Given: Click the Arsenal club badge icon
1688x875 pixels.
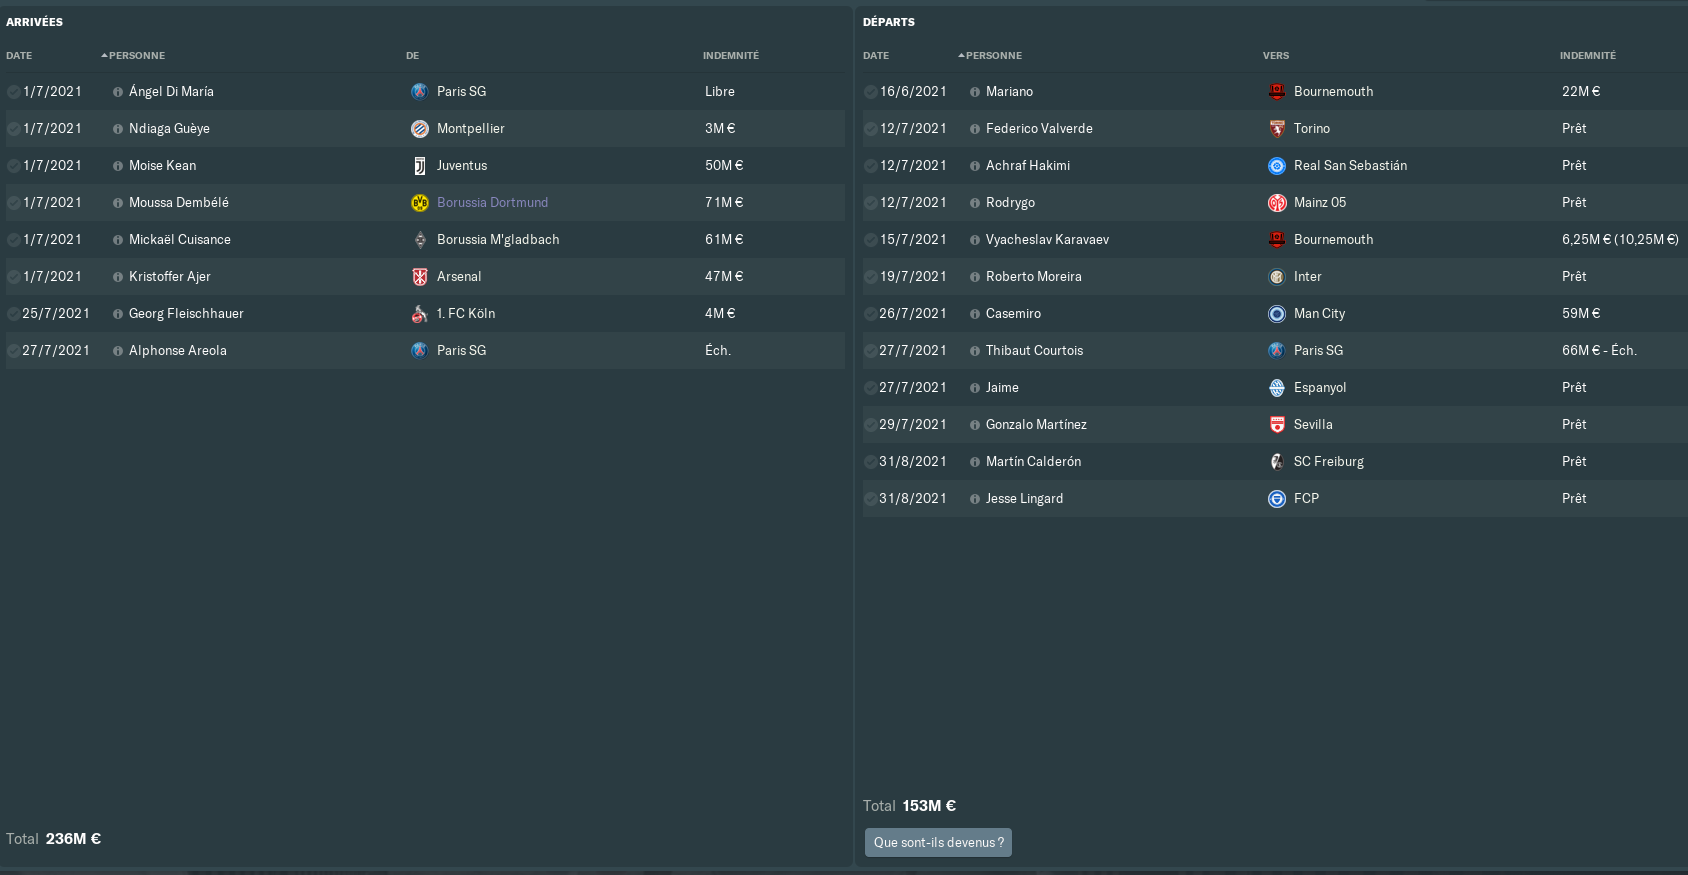Looking at the screenshot, I should point(420,277).
